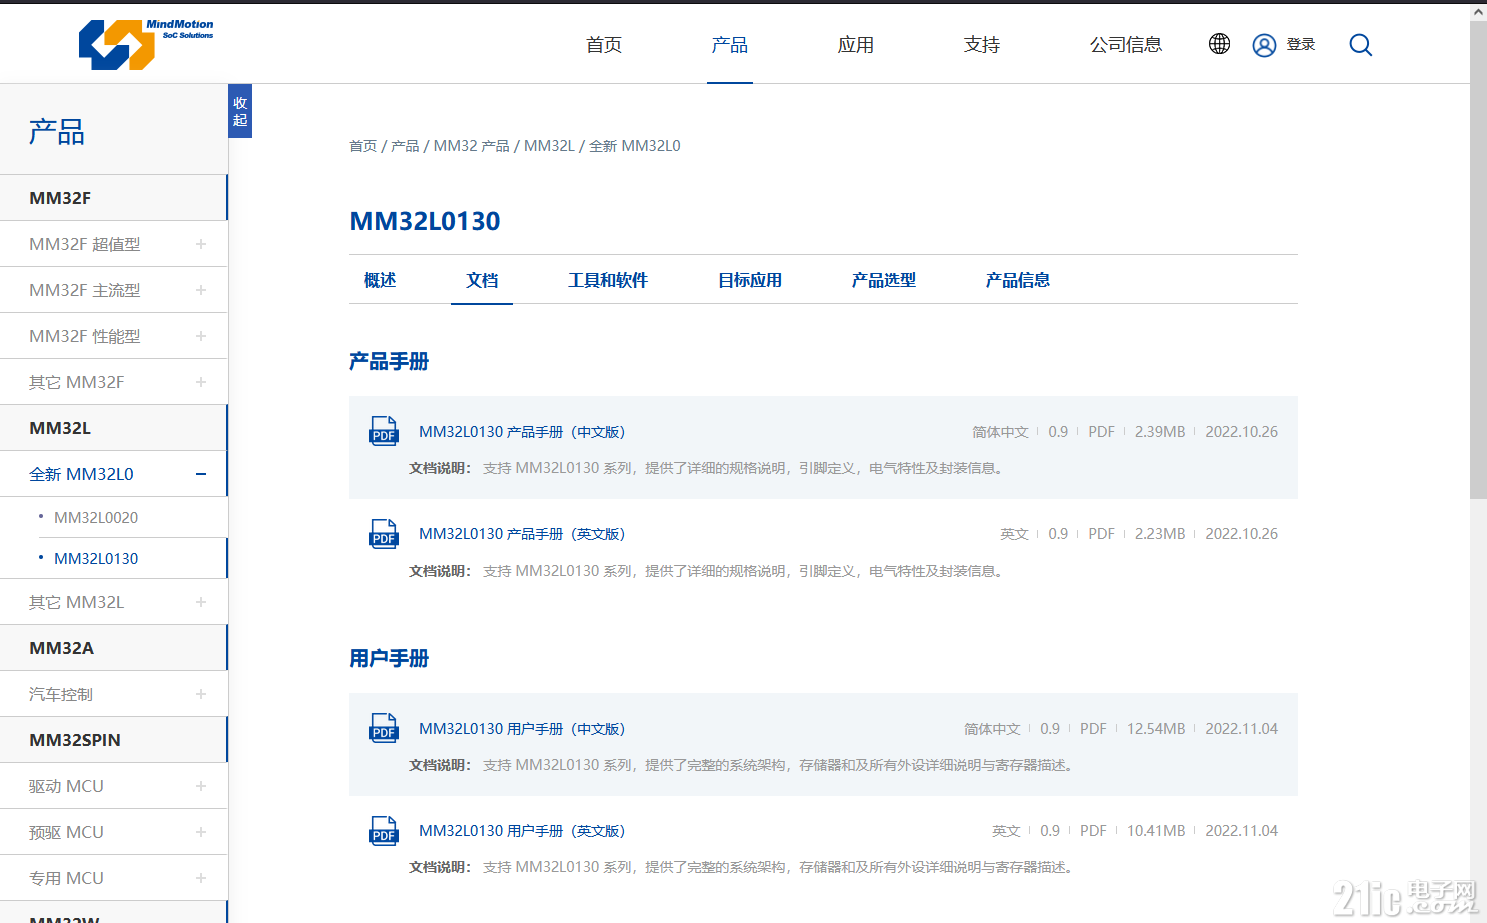This screenshot has height=923, width=1487.
Task: Expand 专用 MCU with plus sign
Action: [201, 878]
